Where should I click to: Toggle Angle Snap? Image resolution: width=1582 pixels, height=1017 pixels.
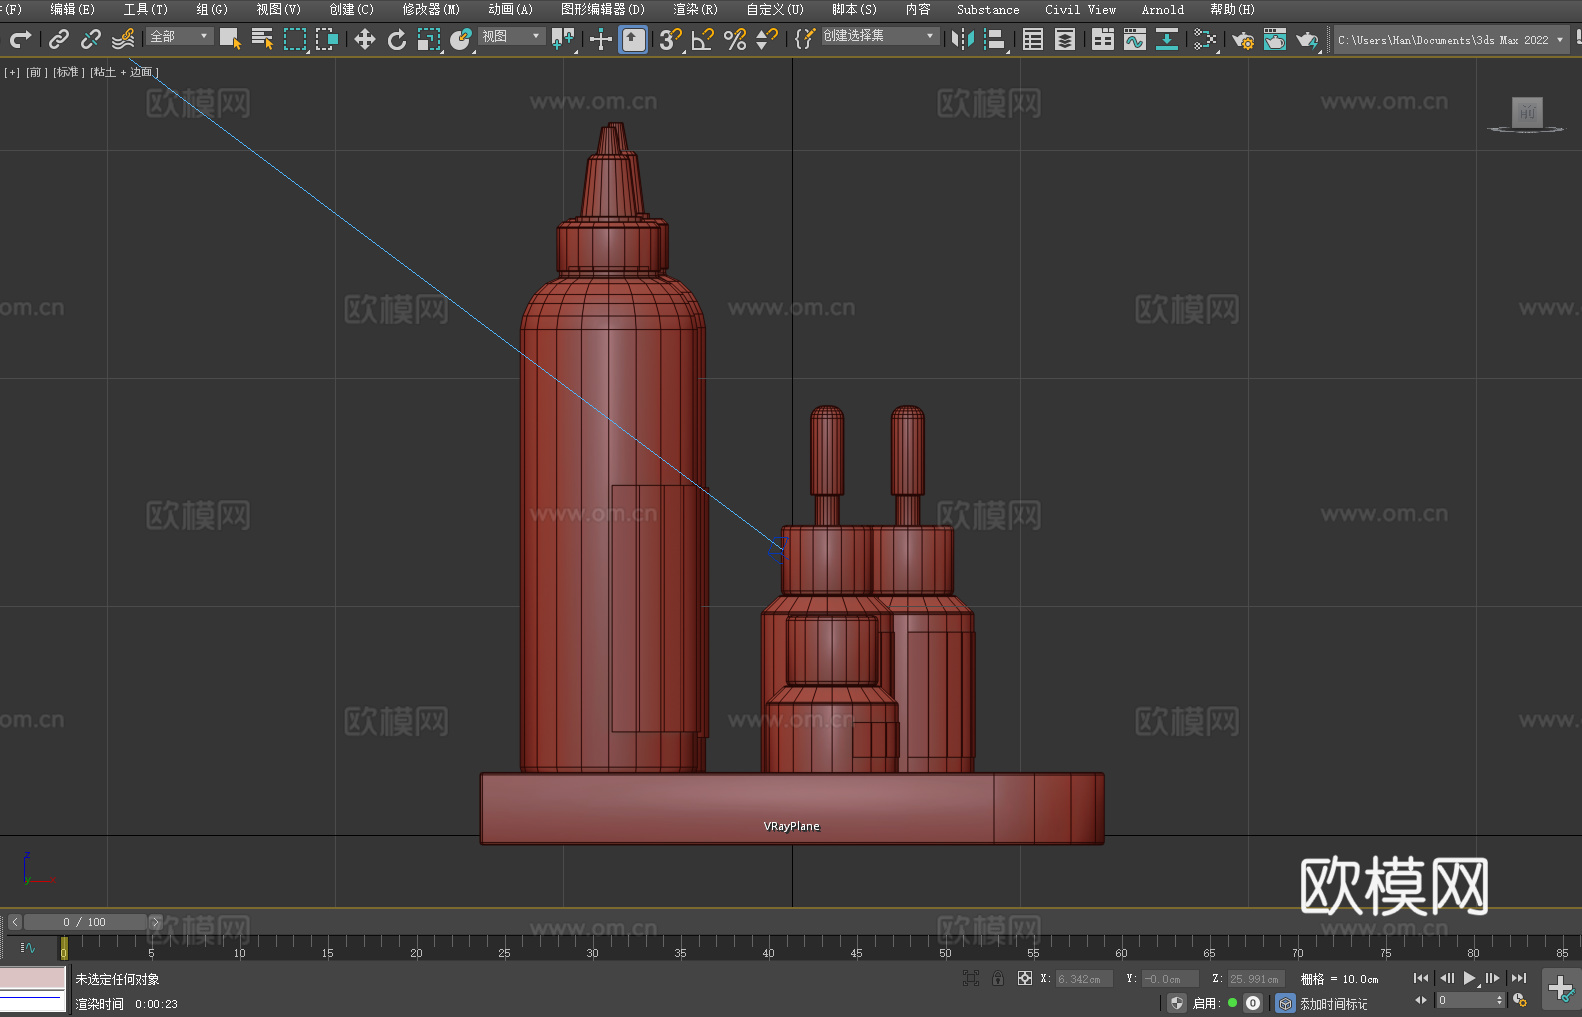703,39
